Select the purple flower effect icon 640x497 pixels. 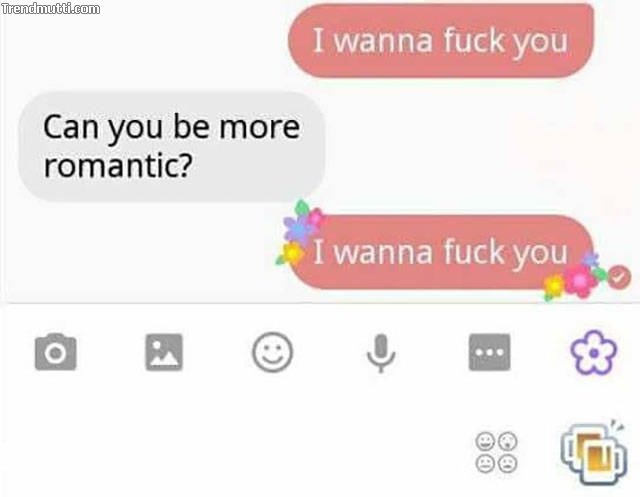(x=594, y=353)
